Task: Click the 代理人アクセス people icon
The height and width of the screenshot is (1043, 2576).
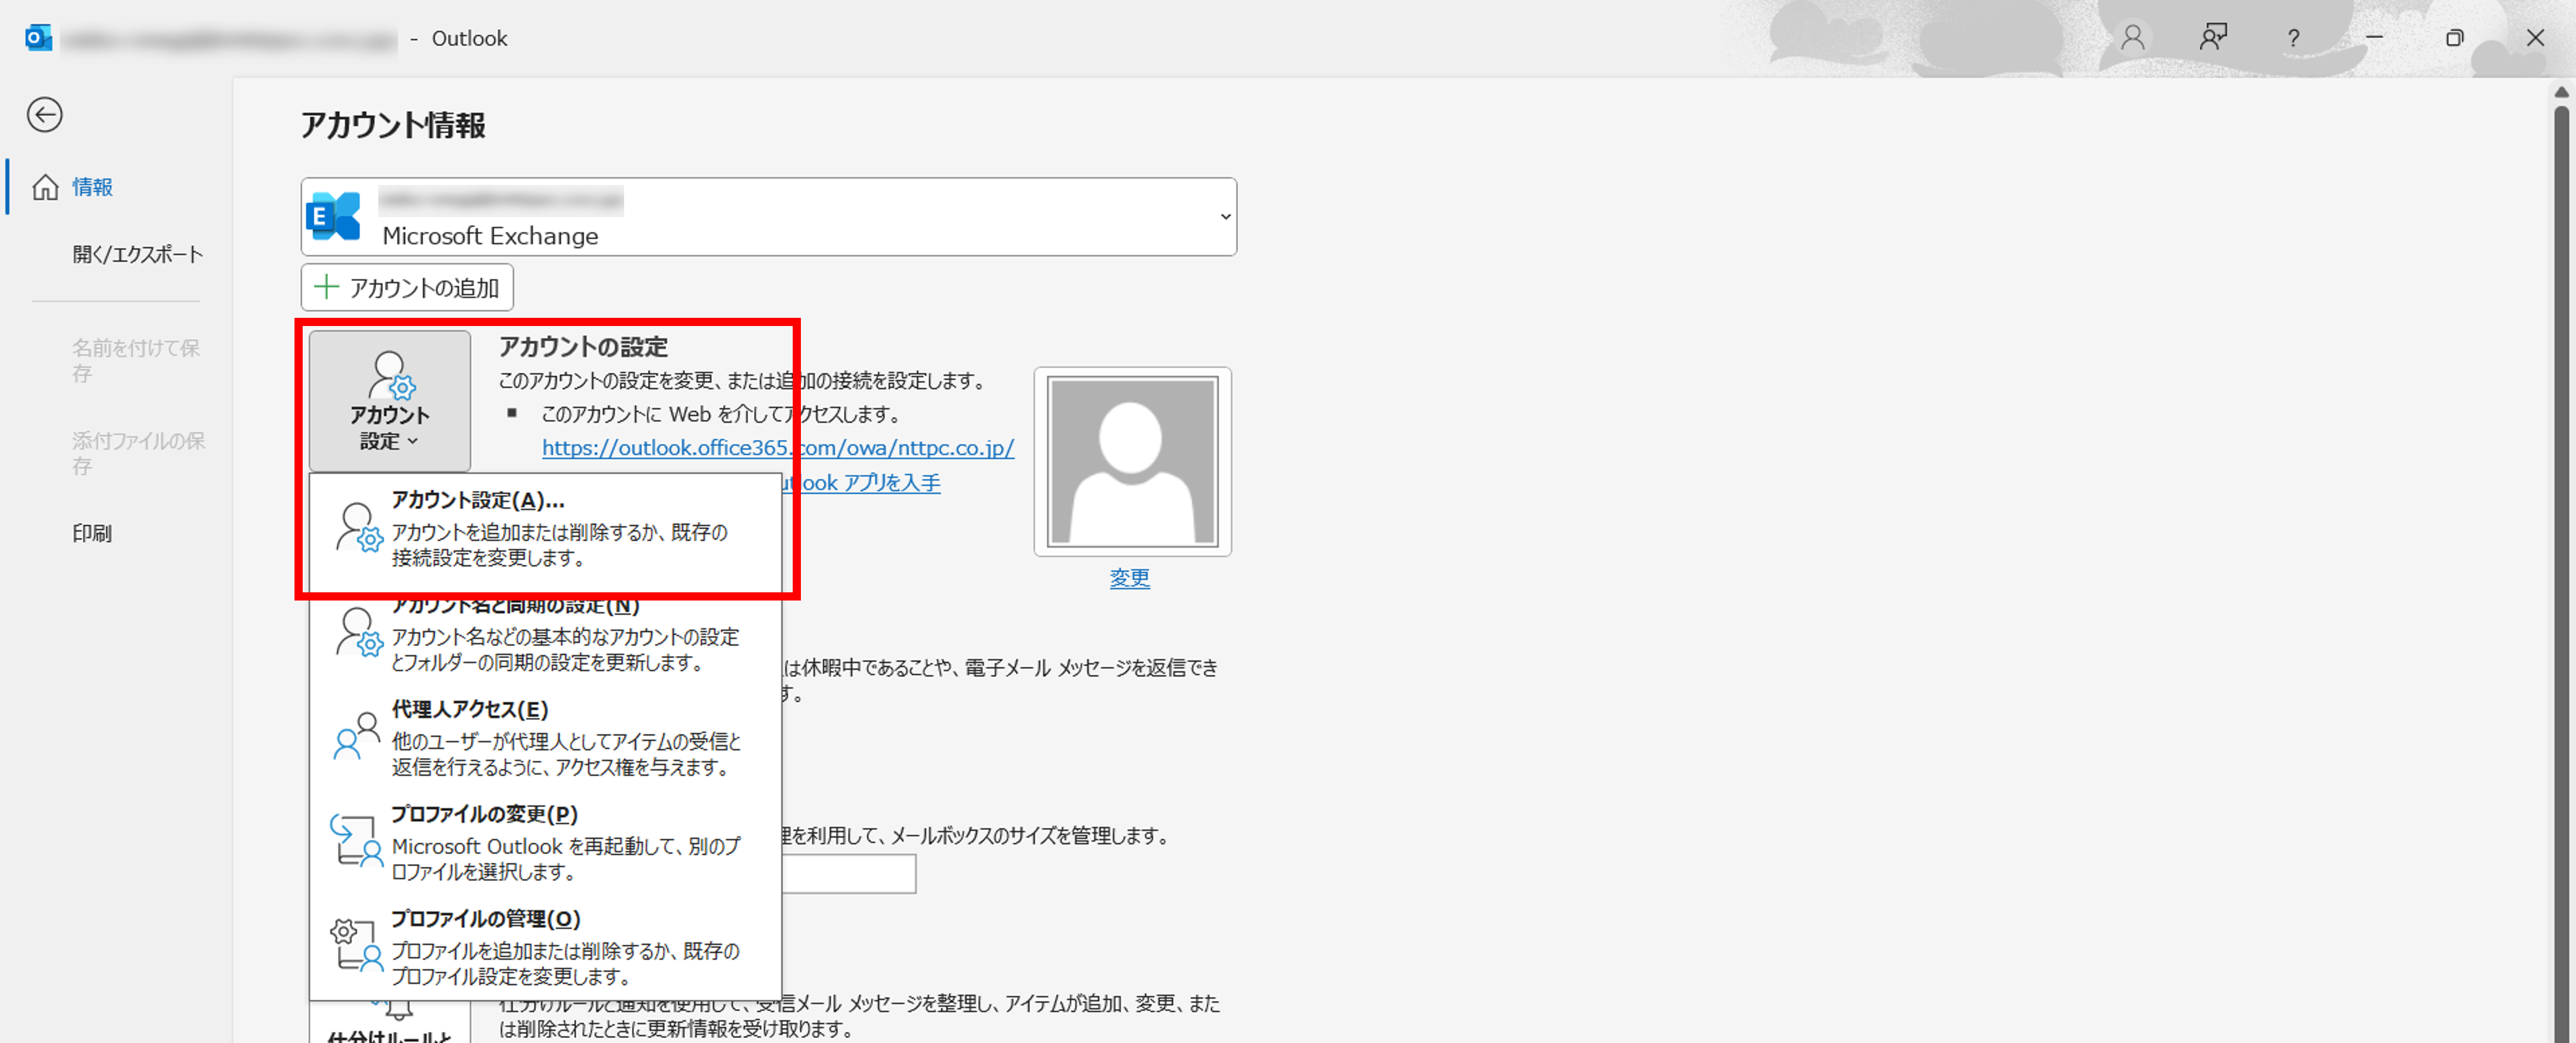Action: [x=357, y=737]
